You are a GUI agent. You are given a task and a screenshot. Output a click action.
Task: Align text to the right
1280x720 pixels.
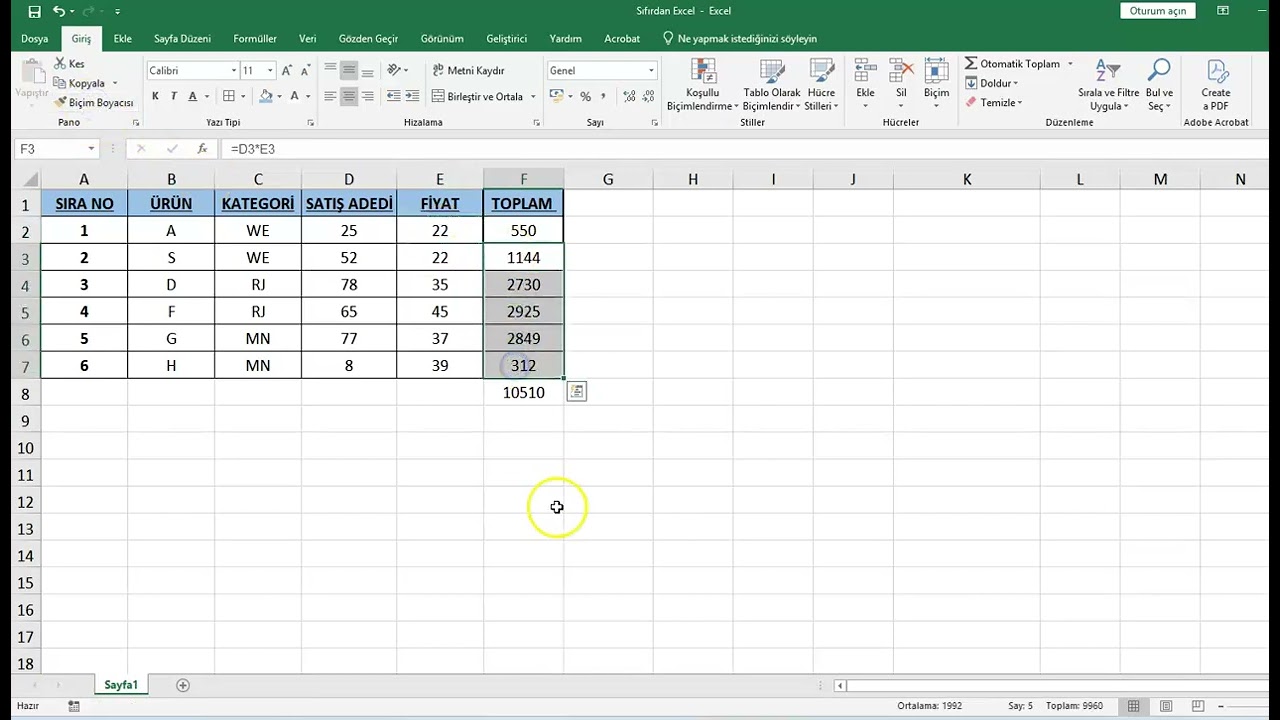(367, 96)
